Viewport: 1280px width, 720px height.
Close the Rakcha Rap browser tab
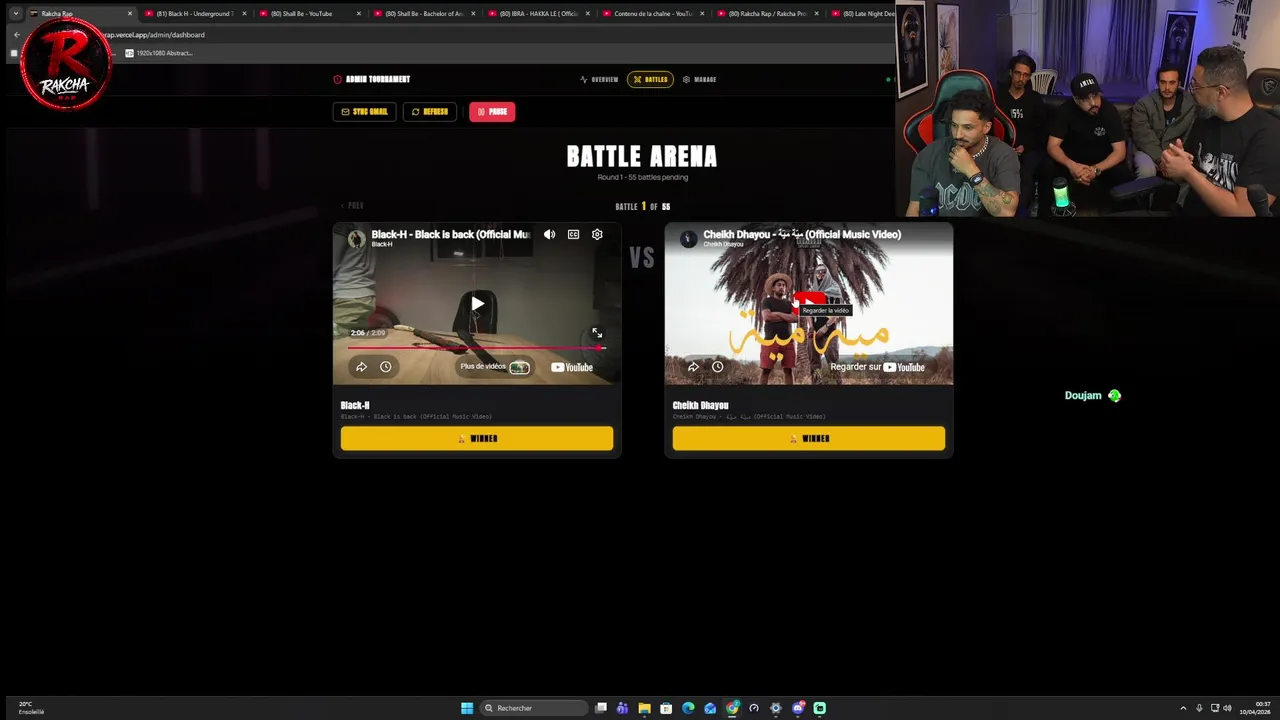[129, 14]
